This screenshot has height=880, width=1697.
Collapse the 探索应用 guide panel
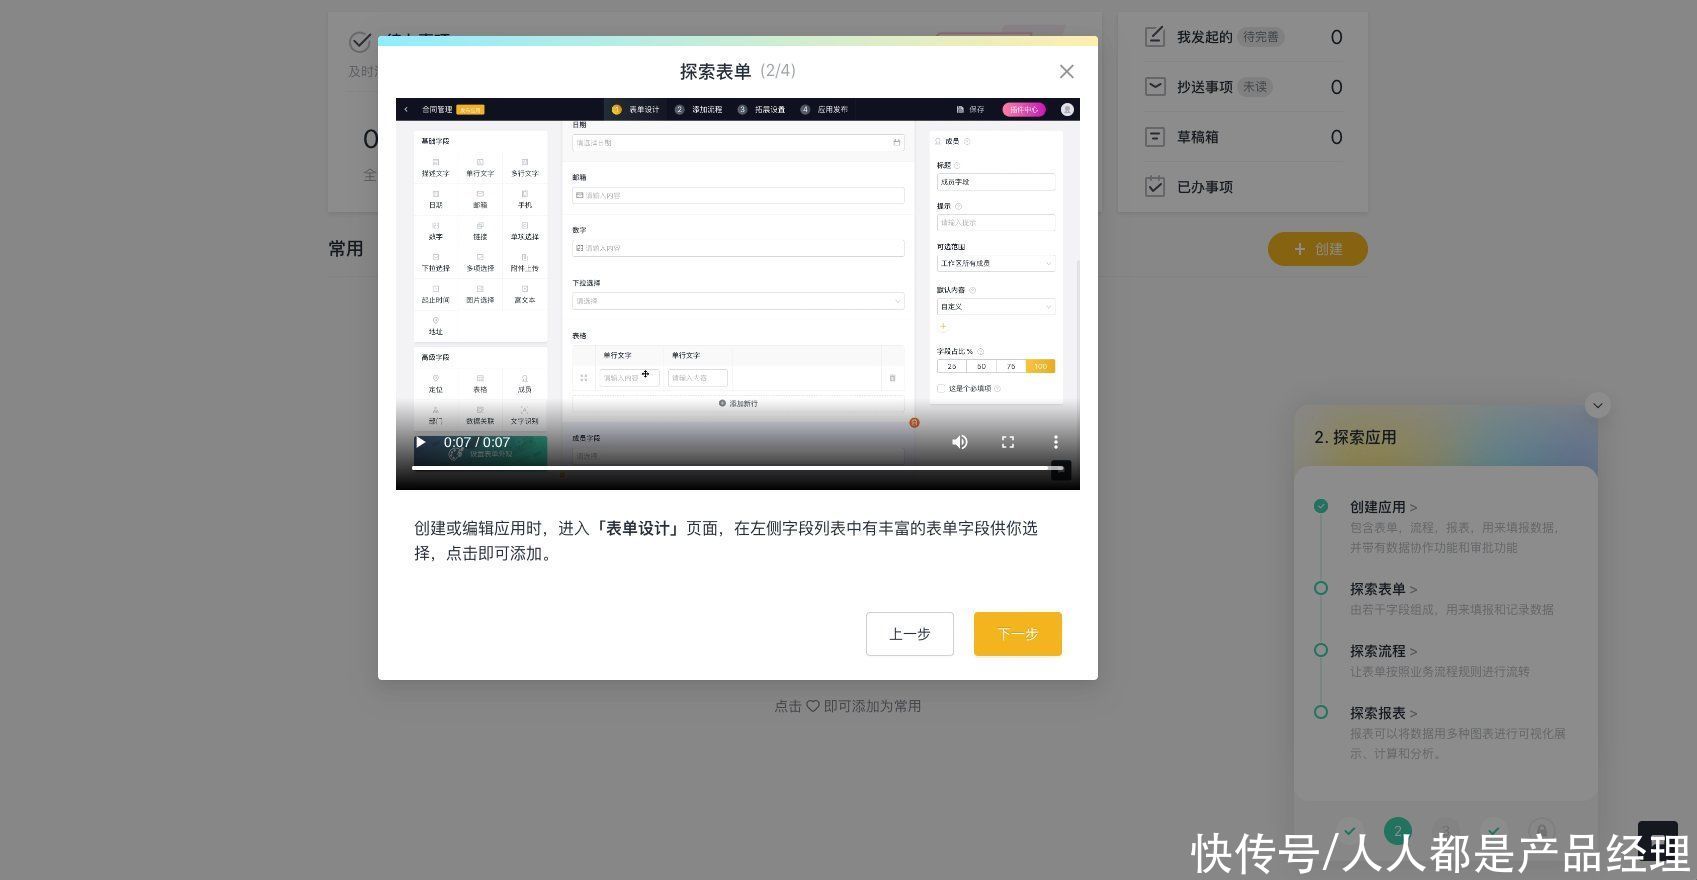click(1598, 405)
